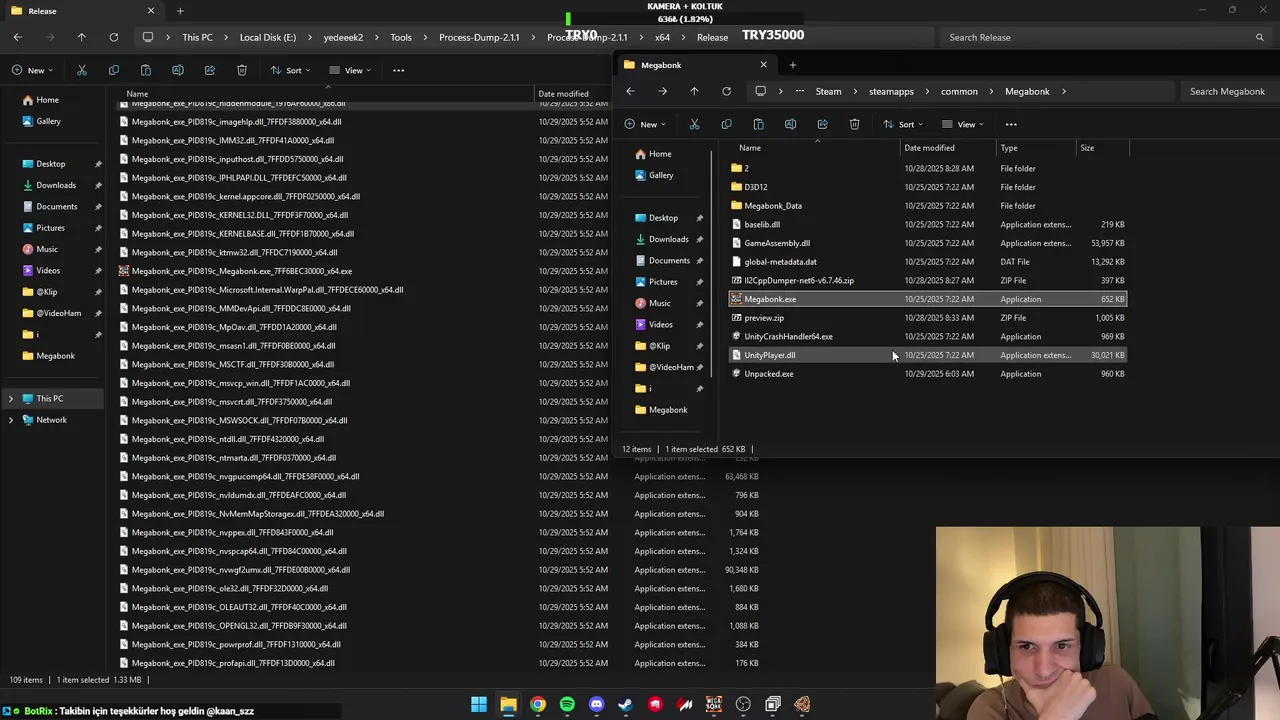
Task: Show hidden breadcrumb folders in Megabonk window
Action: 799,91
